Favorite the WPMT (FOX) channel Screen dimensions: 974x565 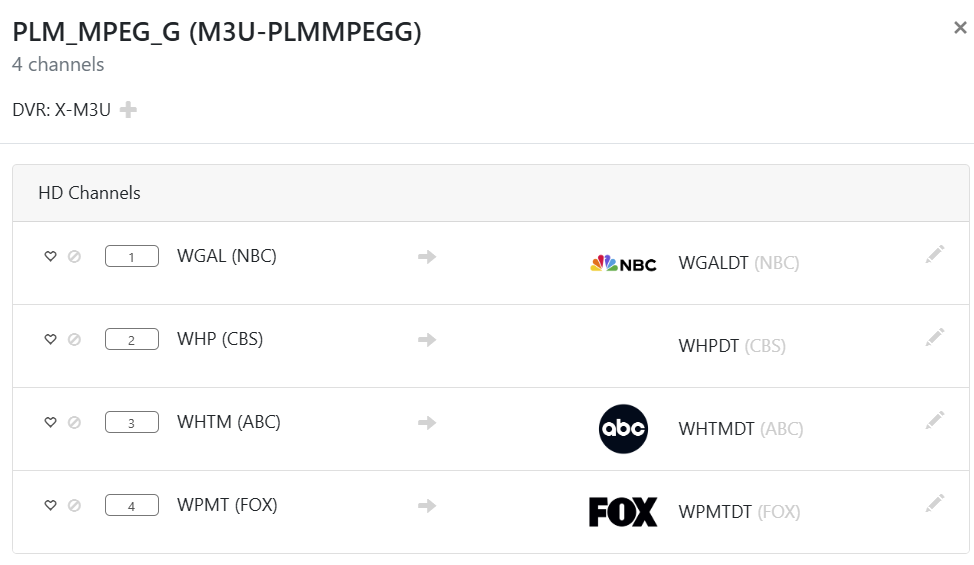coord(50,505)
